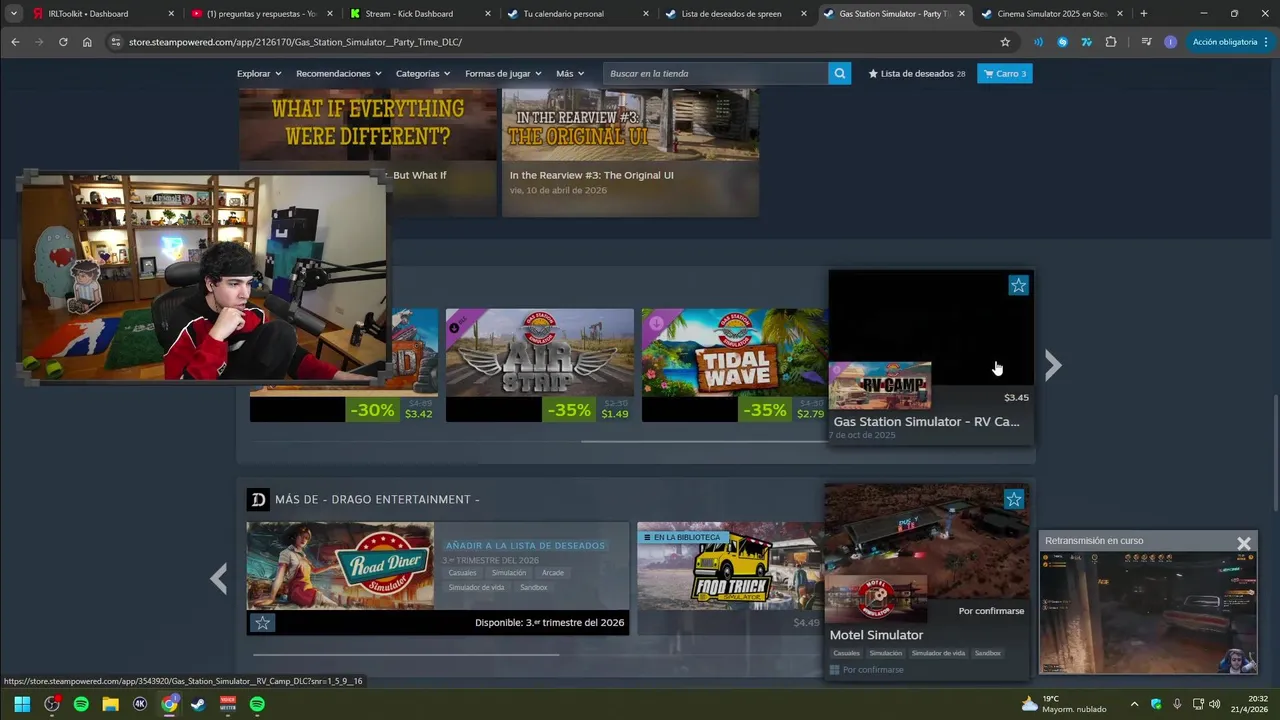Click the blue sound-wave extension icon
The height and width of the screenshot is (720, 1280).
(1038, 42)
